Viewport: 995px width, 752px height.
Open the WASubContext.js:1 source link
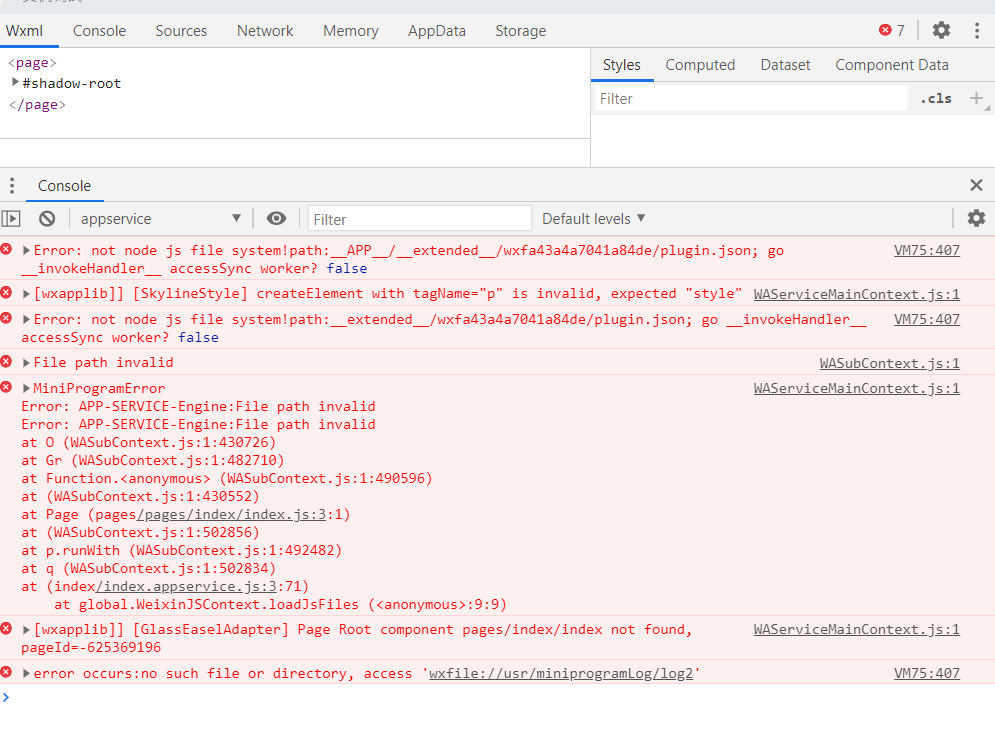890,363
